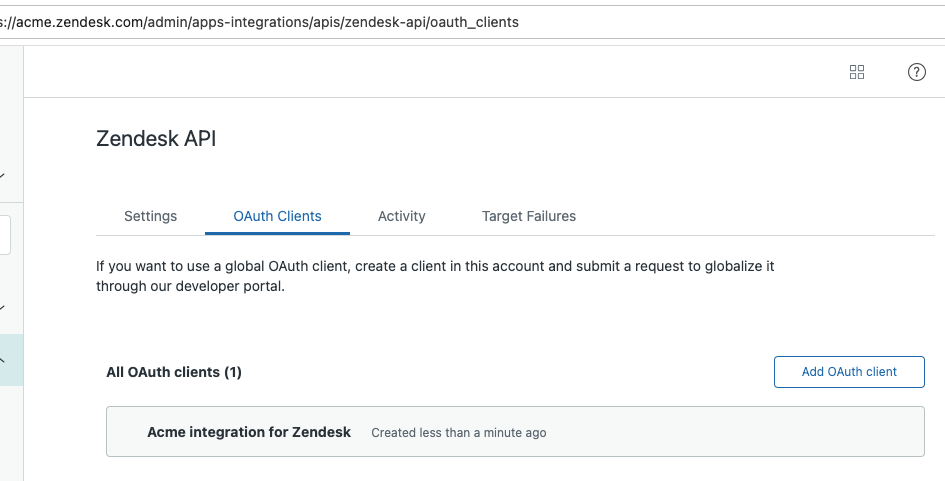Image resolution: width=945 pixels, height=481 pixels.
Task: Select the OAuth Clients tab
Action: [277, 216]
